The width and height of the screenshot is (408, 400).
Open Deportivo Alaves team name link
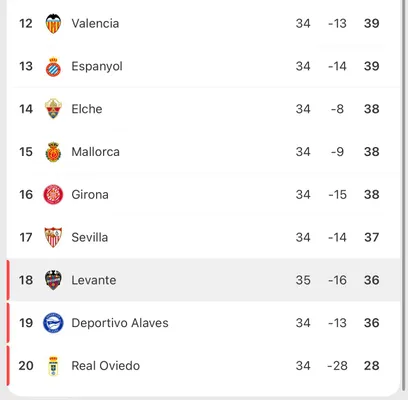coord(120,323)
